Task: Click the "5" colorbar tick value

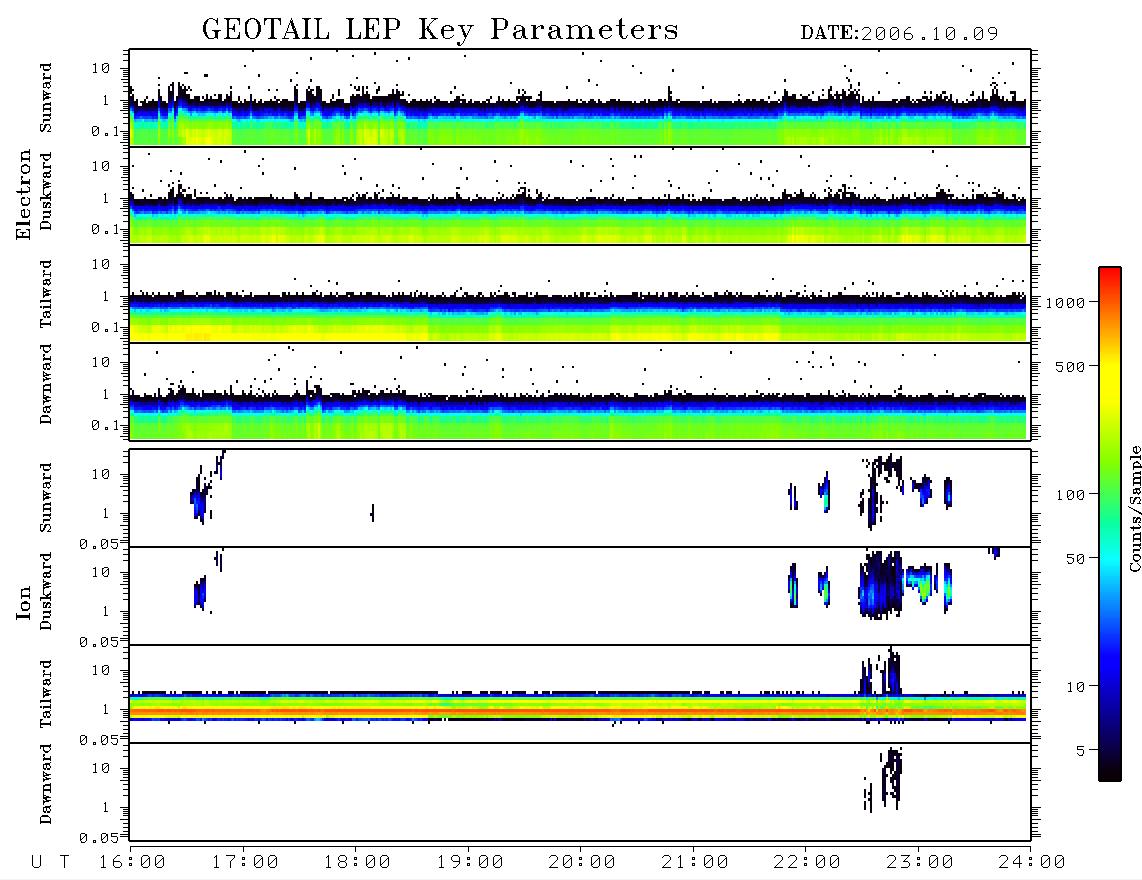Action: pos(1081,751)
